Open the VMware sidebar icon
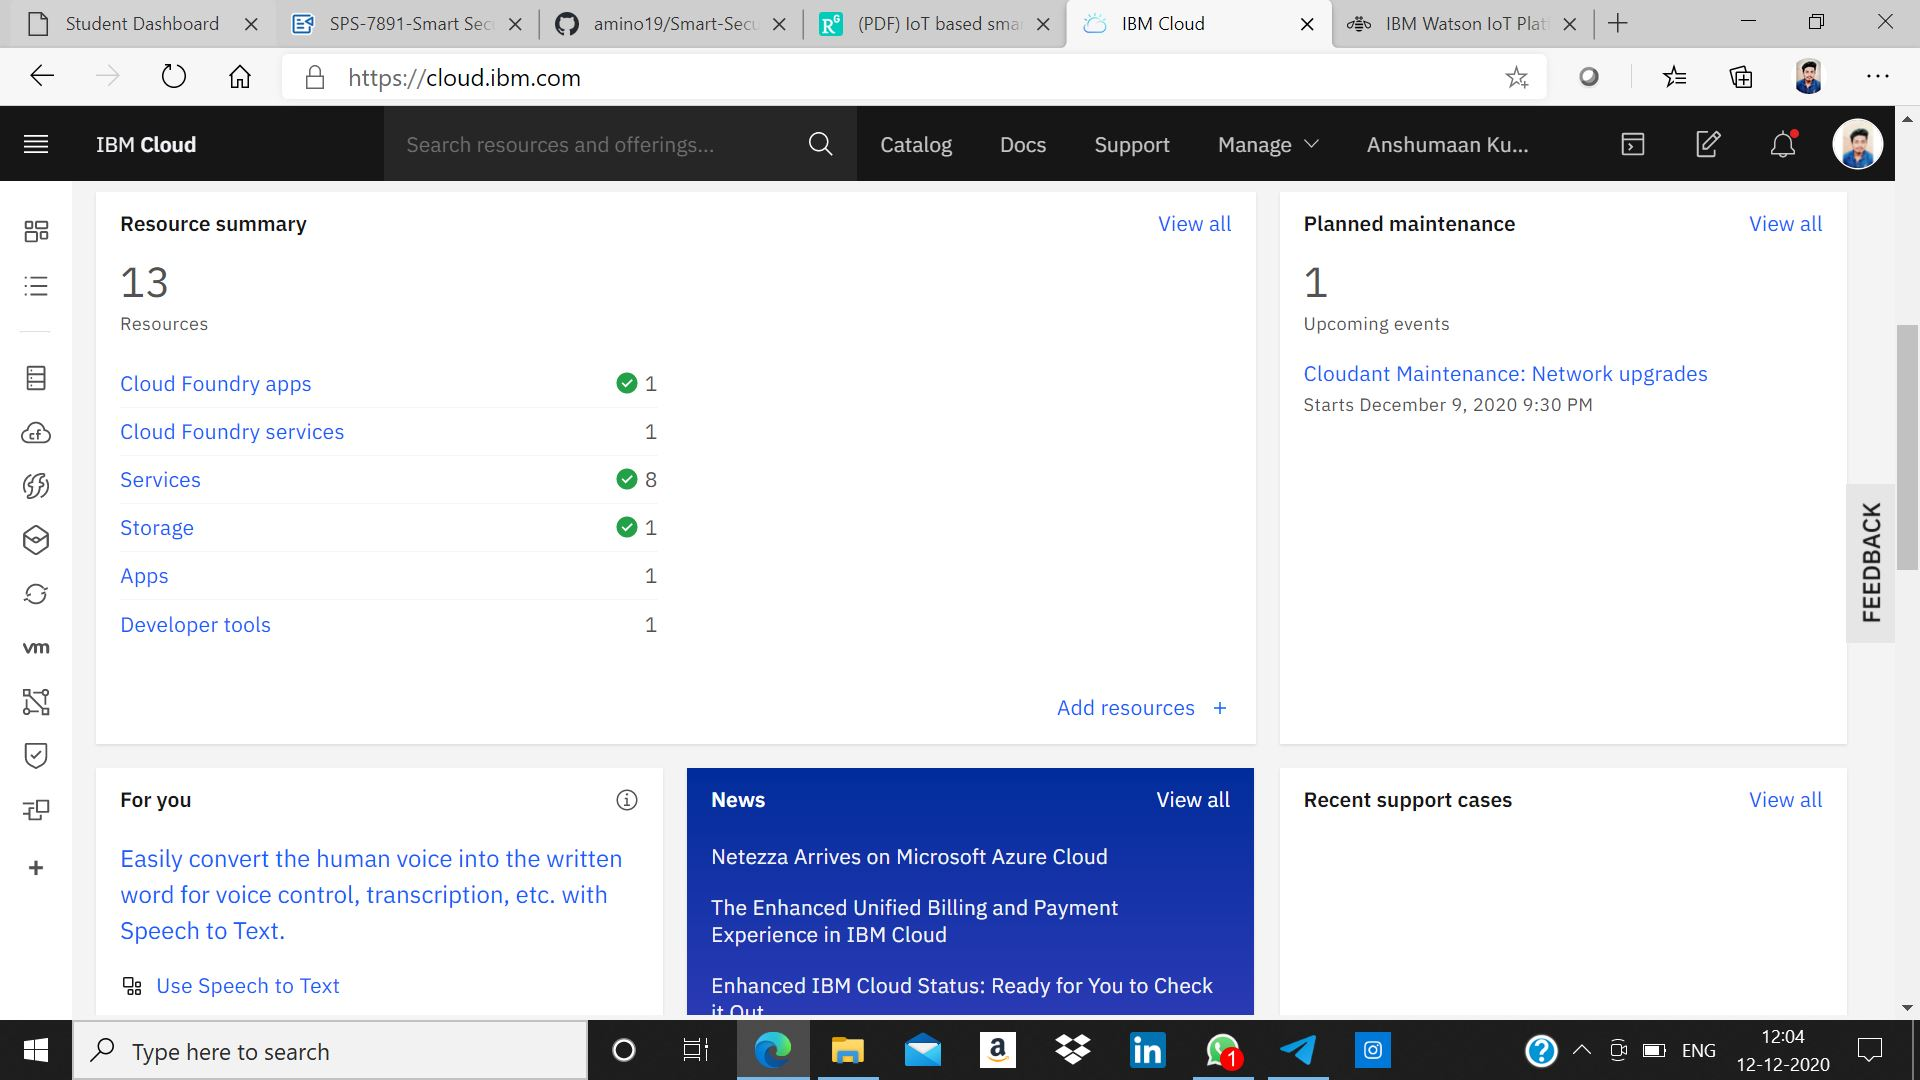Screen dimensions: 1920x1080 click(36, 648)
